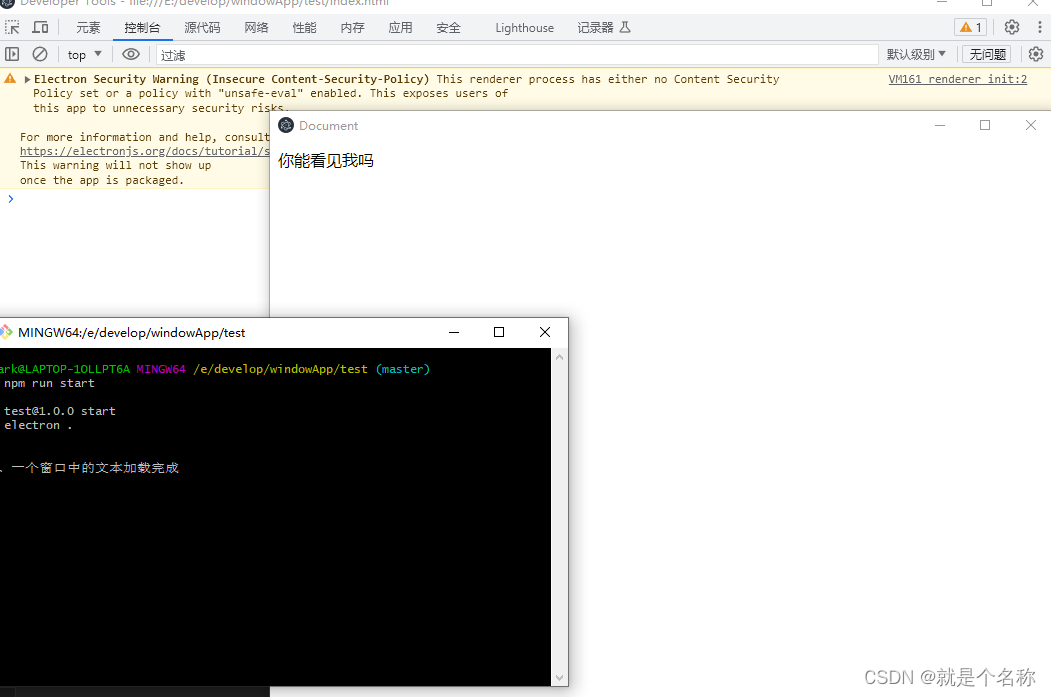Click the 无问题 issues button
1051x697 pixels.
(987, 54)
